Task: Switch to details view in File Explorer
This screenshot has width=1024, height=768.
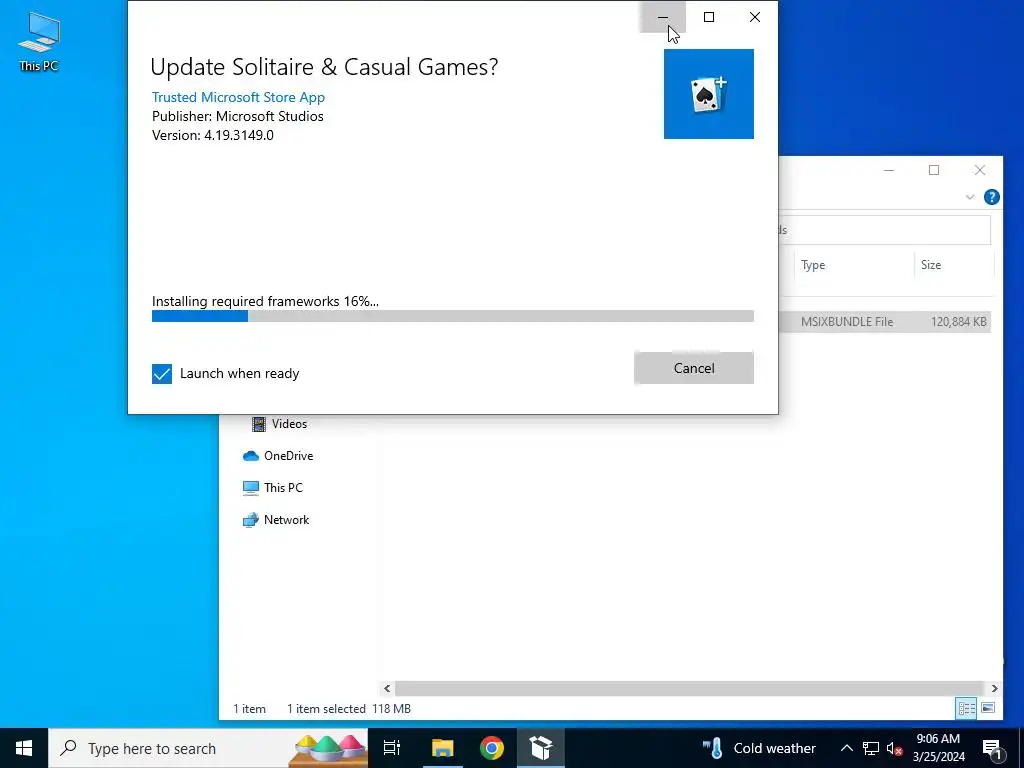Action: coord(967,709)
